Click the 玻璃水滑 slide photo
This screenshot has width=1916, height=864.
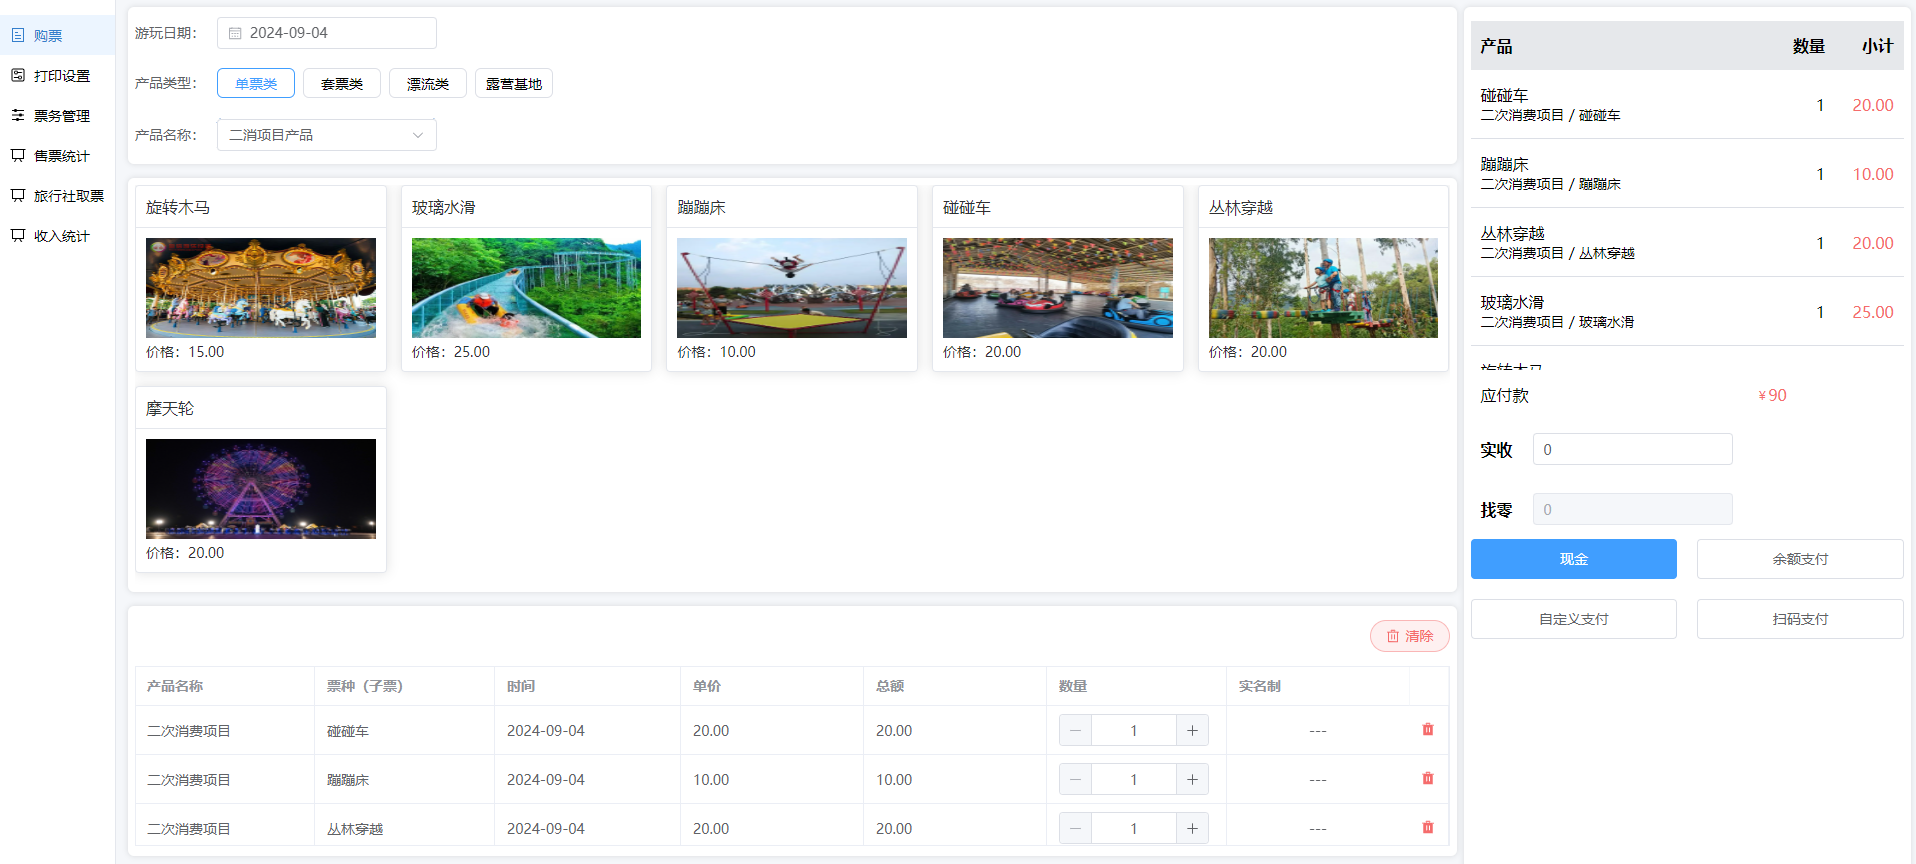[x=526, y=288]
